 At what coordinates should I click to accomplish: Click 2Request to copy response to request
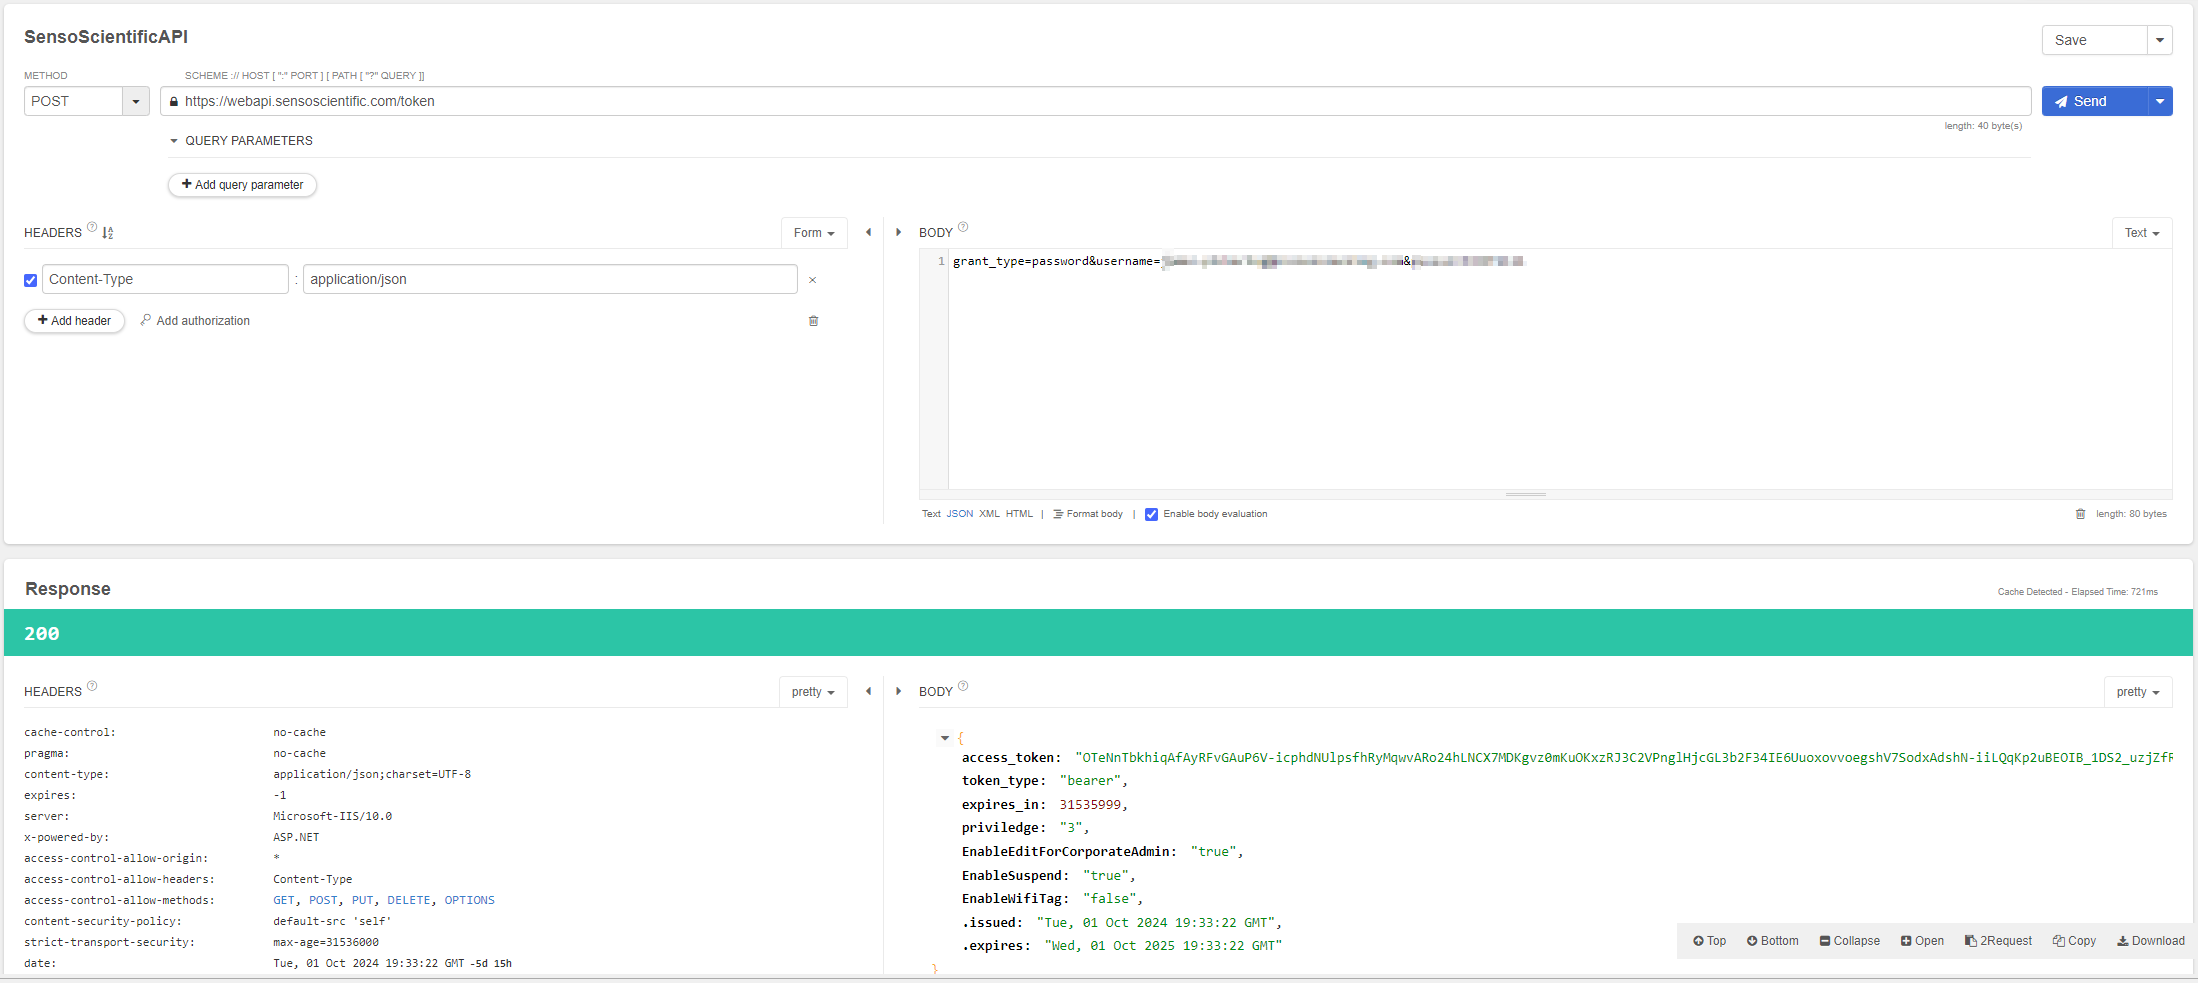point(1998,941)
